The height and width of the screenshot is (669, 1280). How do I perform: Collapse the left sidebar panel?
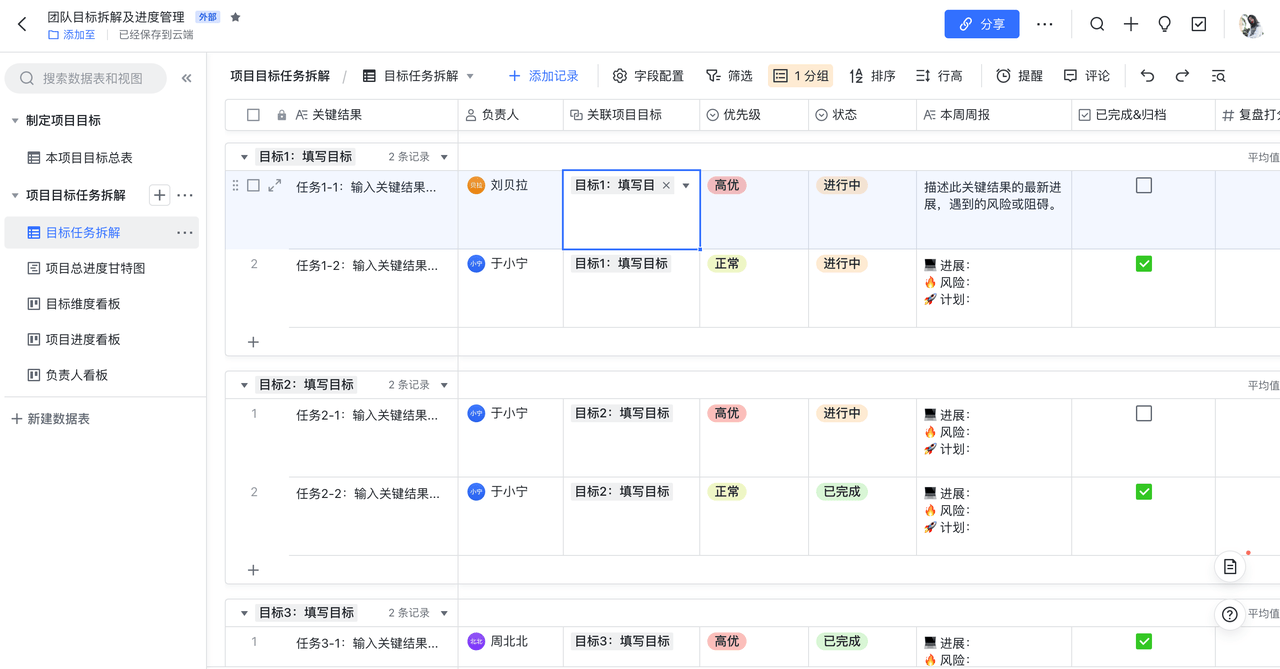pos(186,78)
